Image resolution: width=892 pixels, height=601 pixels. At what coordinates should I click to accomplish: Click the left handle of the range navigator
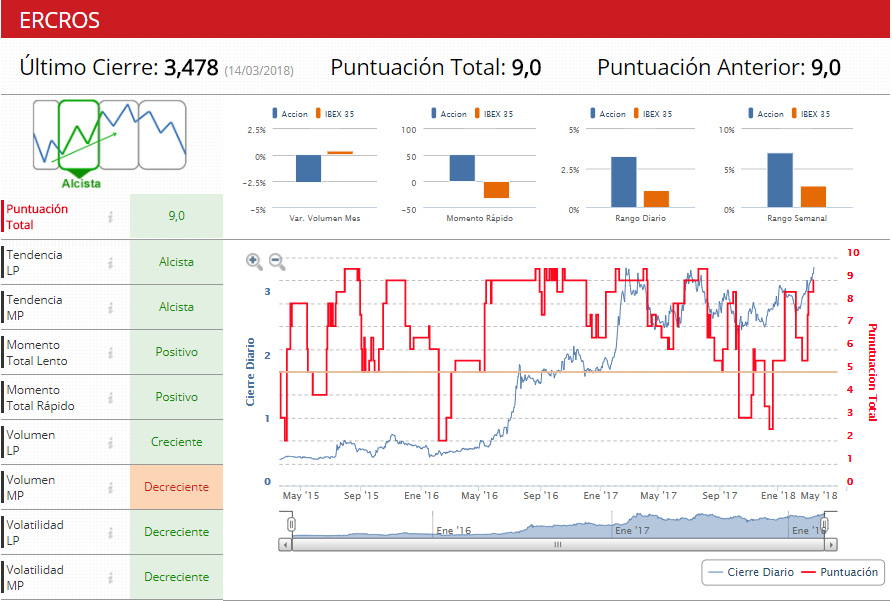click(x=291, y=524)
